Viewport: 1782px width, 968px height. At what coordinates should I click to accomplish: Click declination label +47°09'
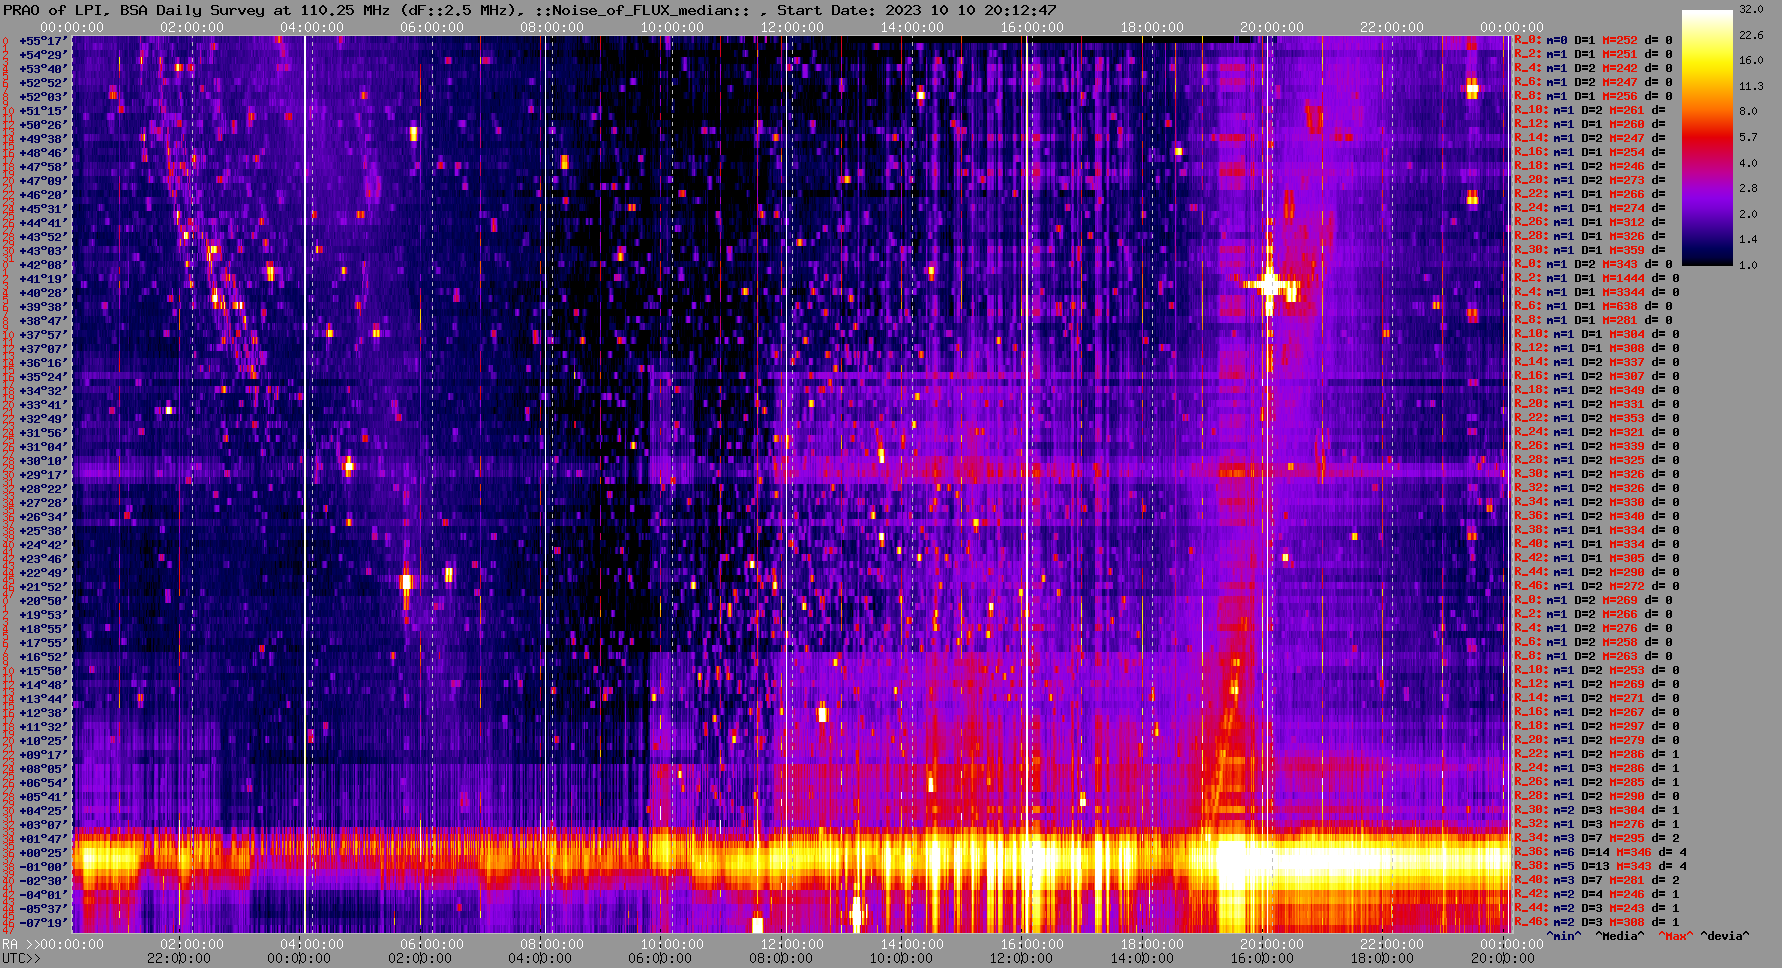(x=43, y=181)
